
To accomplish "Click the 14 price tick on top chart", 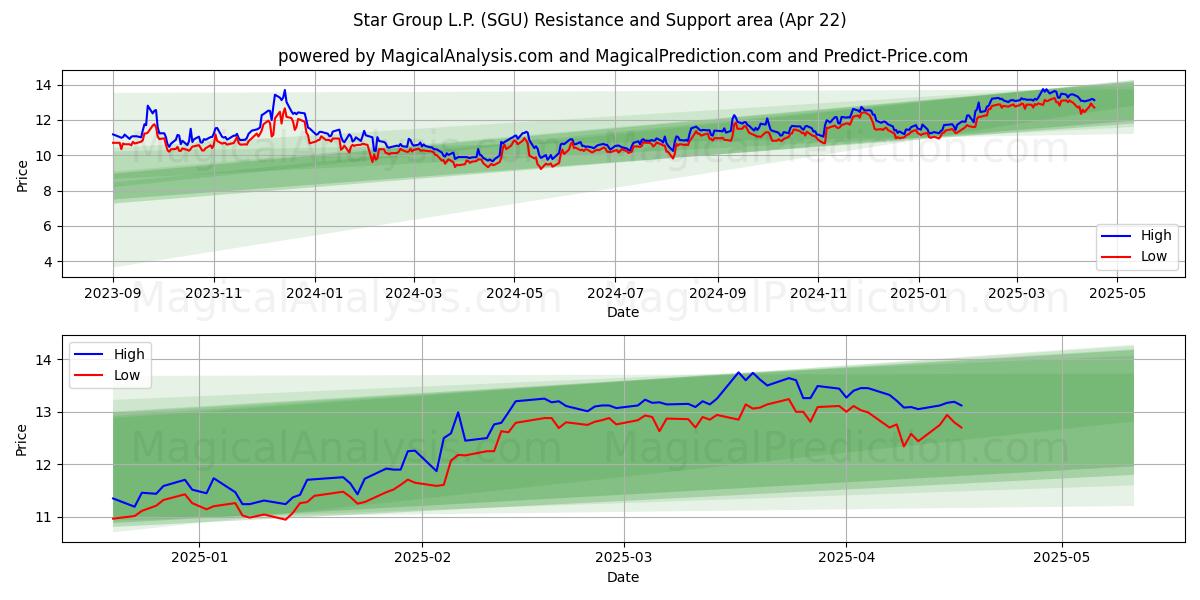I will [x=46, y=85].
